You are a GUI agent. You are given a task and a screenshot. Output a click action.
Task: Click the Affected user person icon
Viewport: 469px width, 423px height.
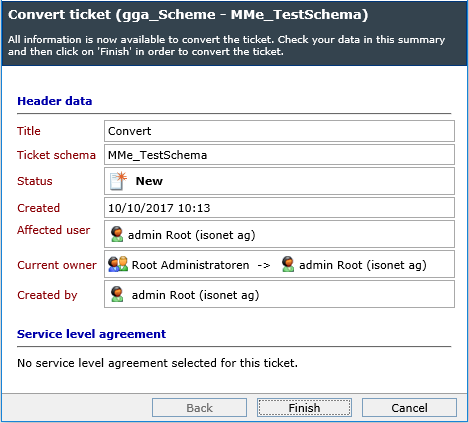click(x=117, y=234)
